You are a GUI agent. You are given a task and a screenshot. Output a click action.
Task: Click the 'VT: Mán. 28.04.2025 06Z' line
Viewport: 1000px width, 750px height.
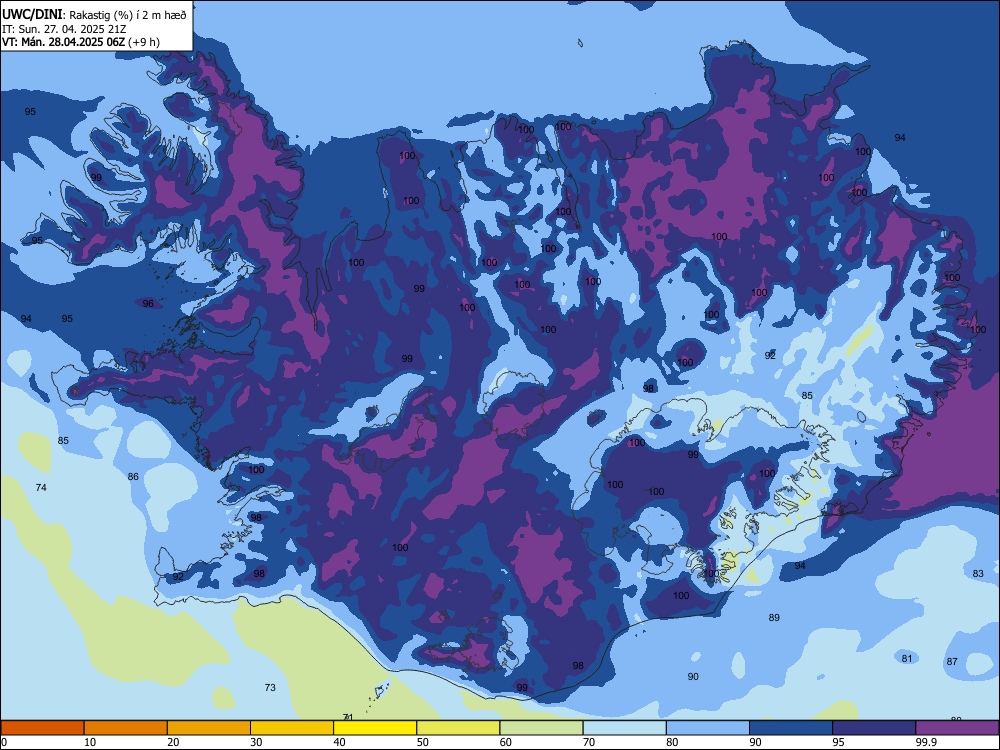pyautogui.click(x=63, y=42)
